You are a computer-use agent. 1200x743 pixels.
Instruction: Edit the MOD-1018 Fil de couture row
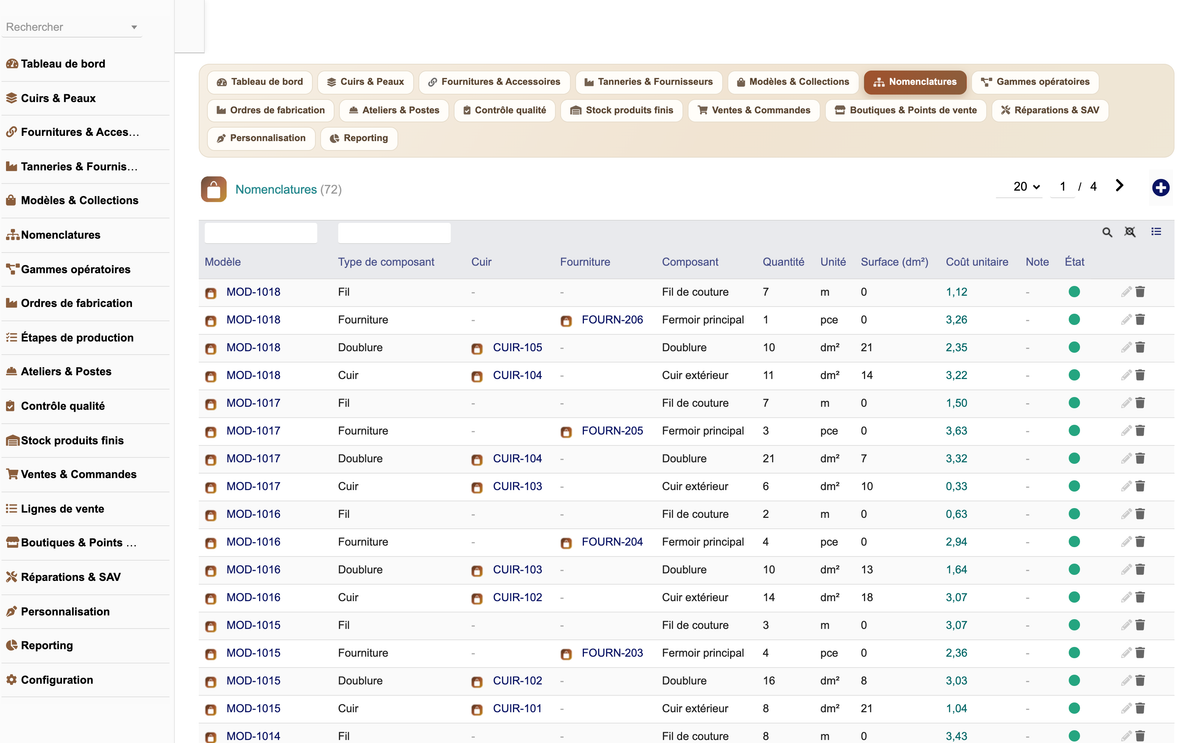tap(1126, 292)
